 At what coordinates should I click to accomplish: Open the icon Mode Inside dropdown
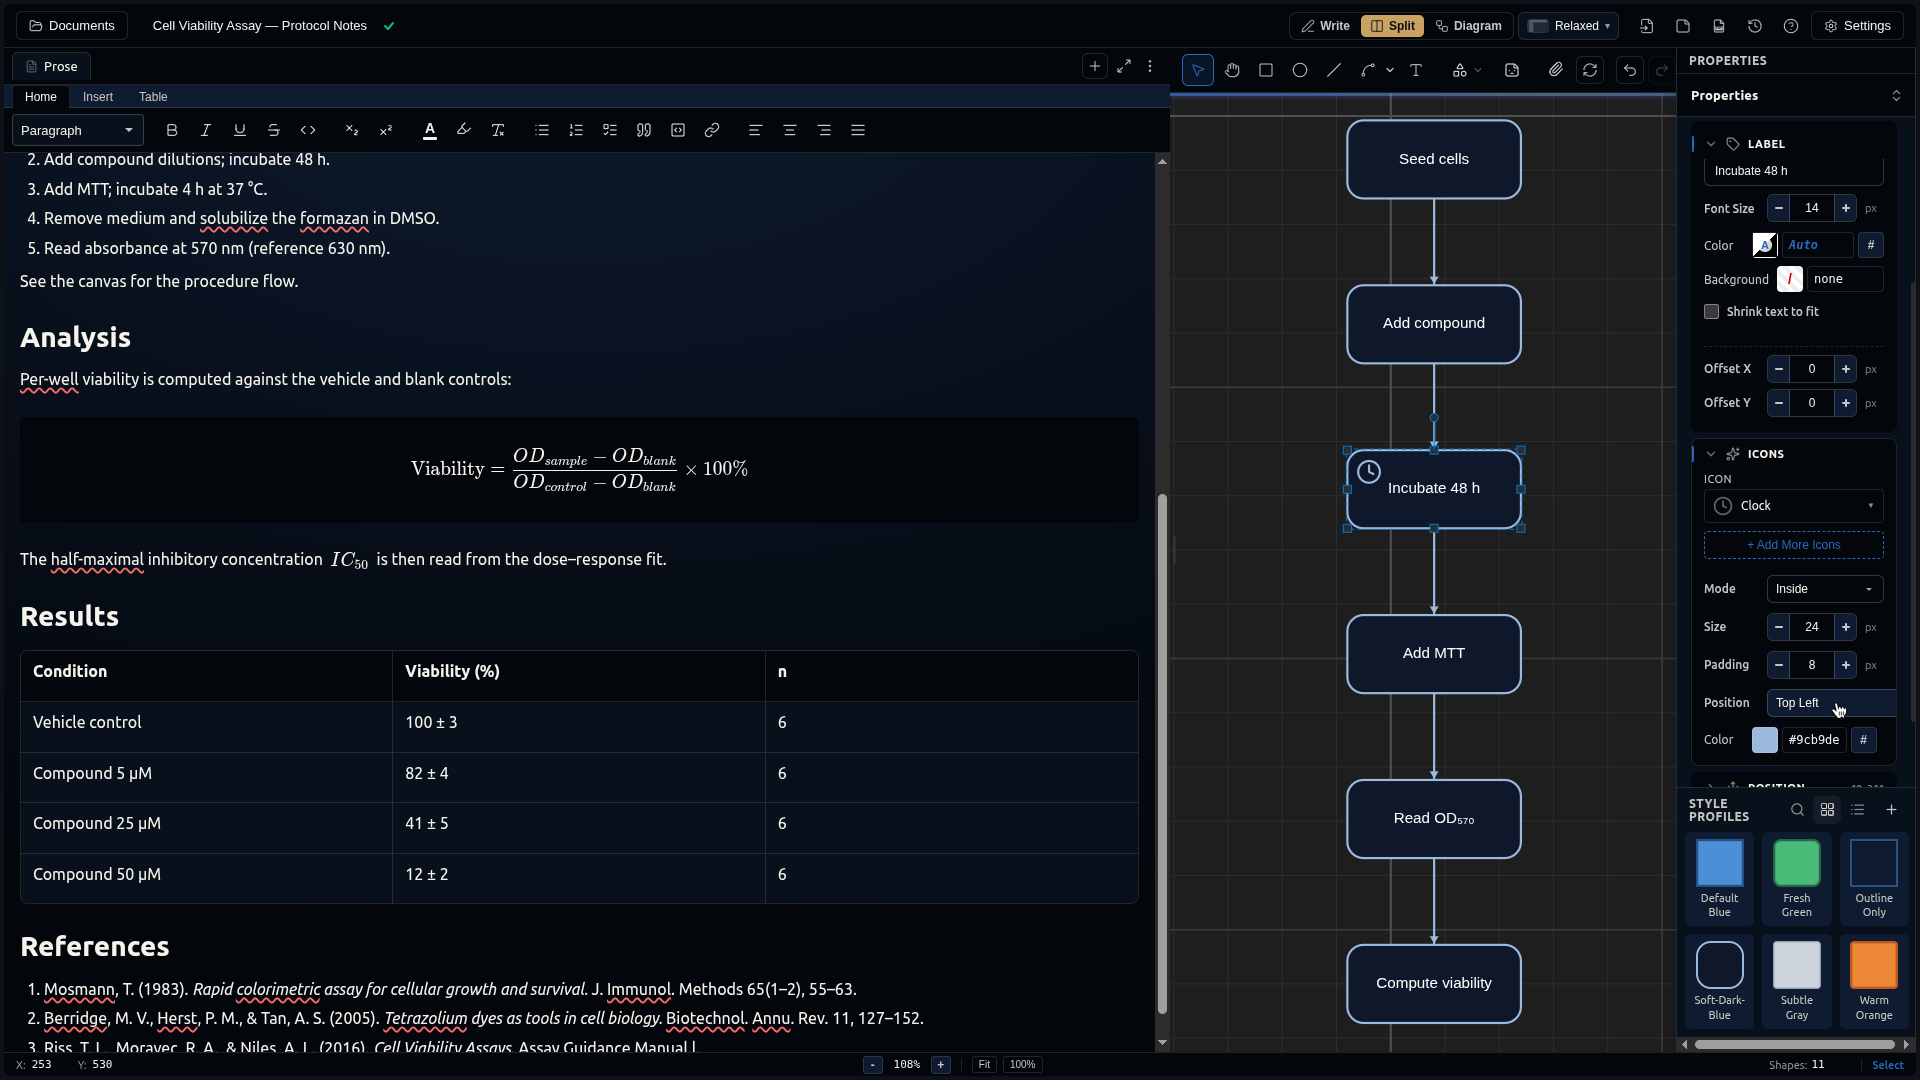pyautogui.click(x=1824, y=589)
